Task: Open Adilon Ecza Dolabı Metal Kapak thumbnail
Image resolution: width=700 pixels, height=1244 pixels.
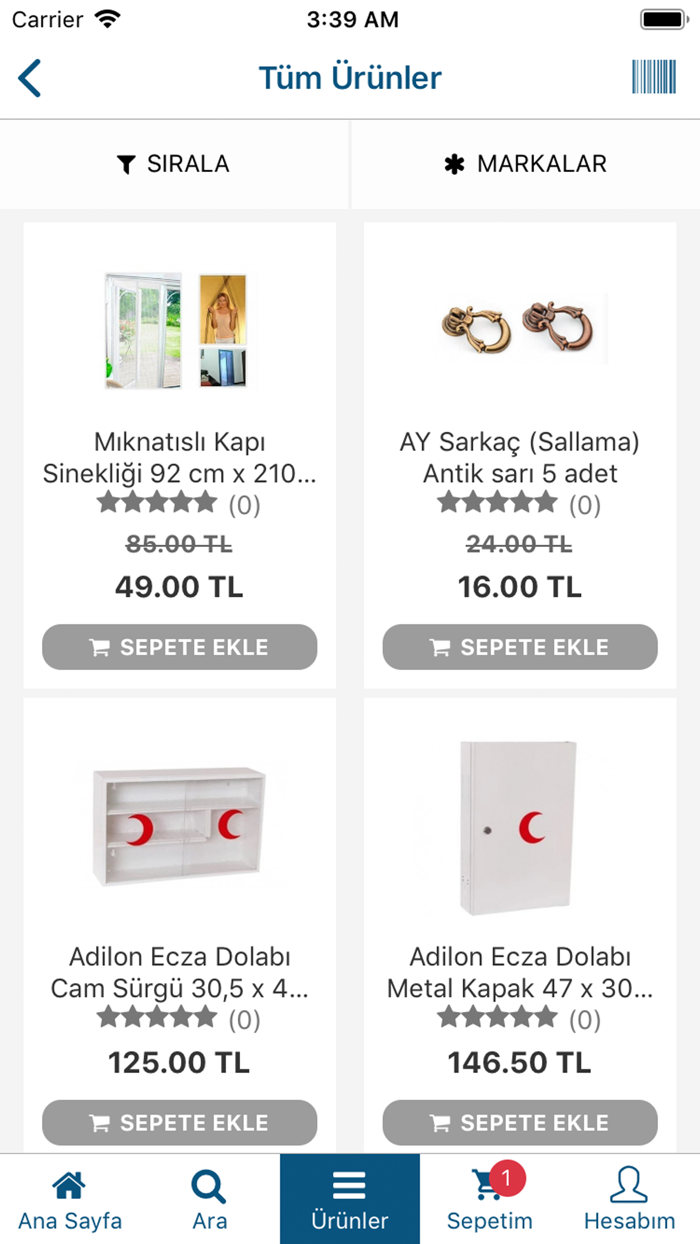Action: [x=519, y=827]
